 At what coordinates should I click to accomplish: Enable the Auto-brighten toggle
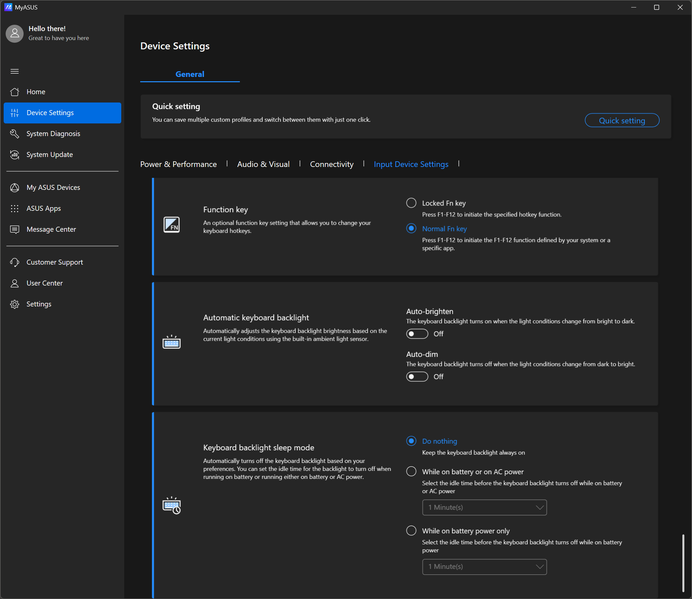pos(417,334)
